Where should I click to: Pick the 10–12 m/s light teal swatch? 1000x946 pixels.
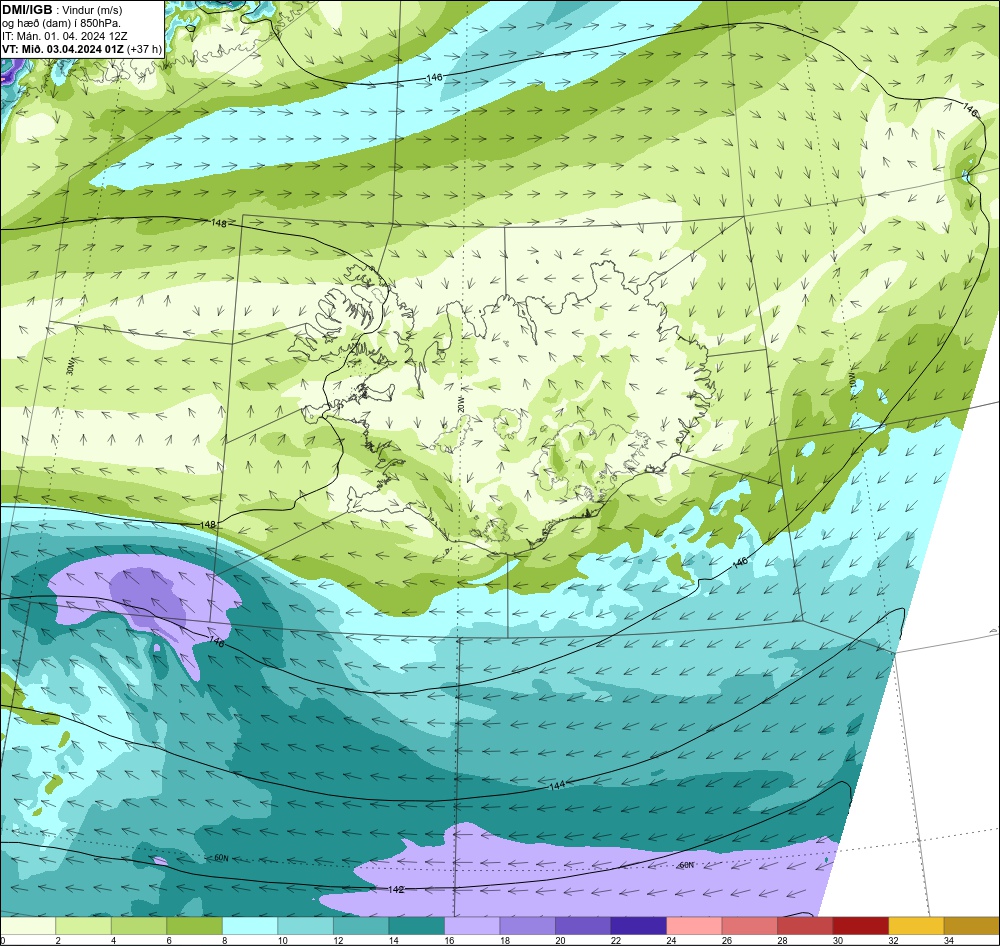pos(305,925)
